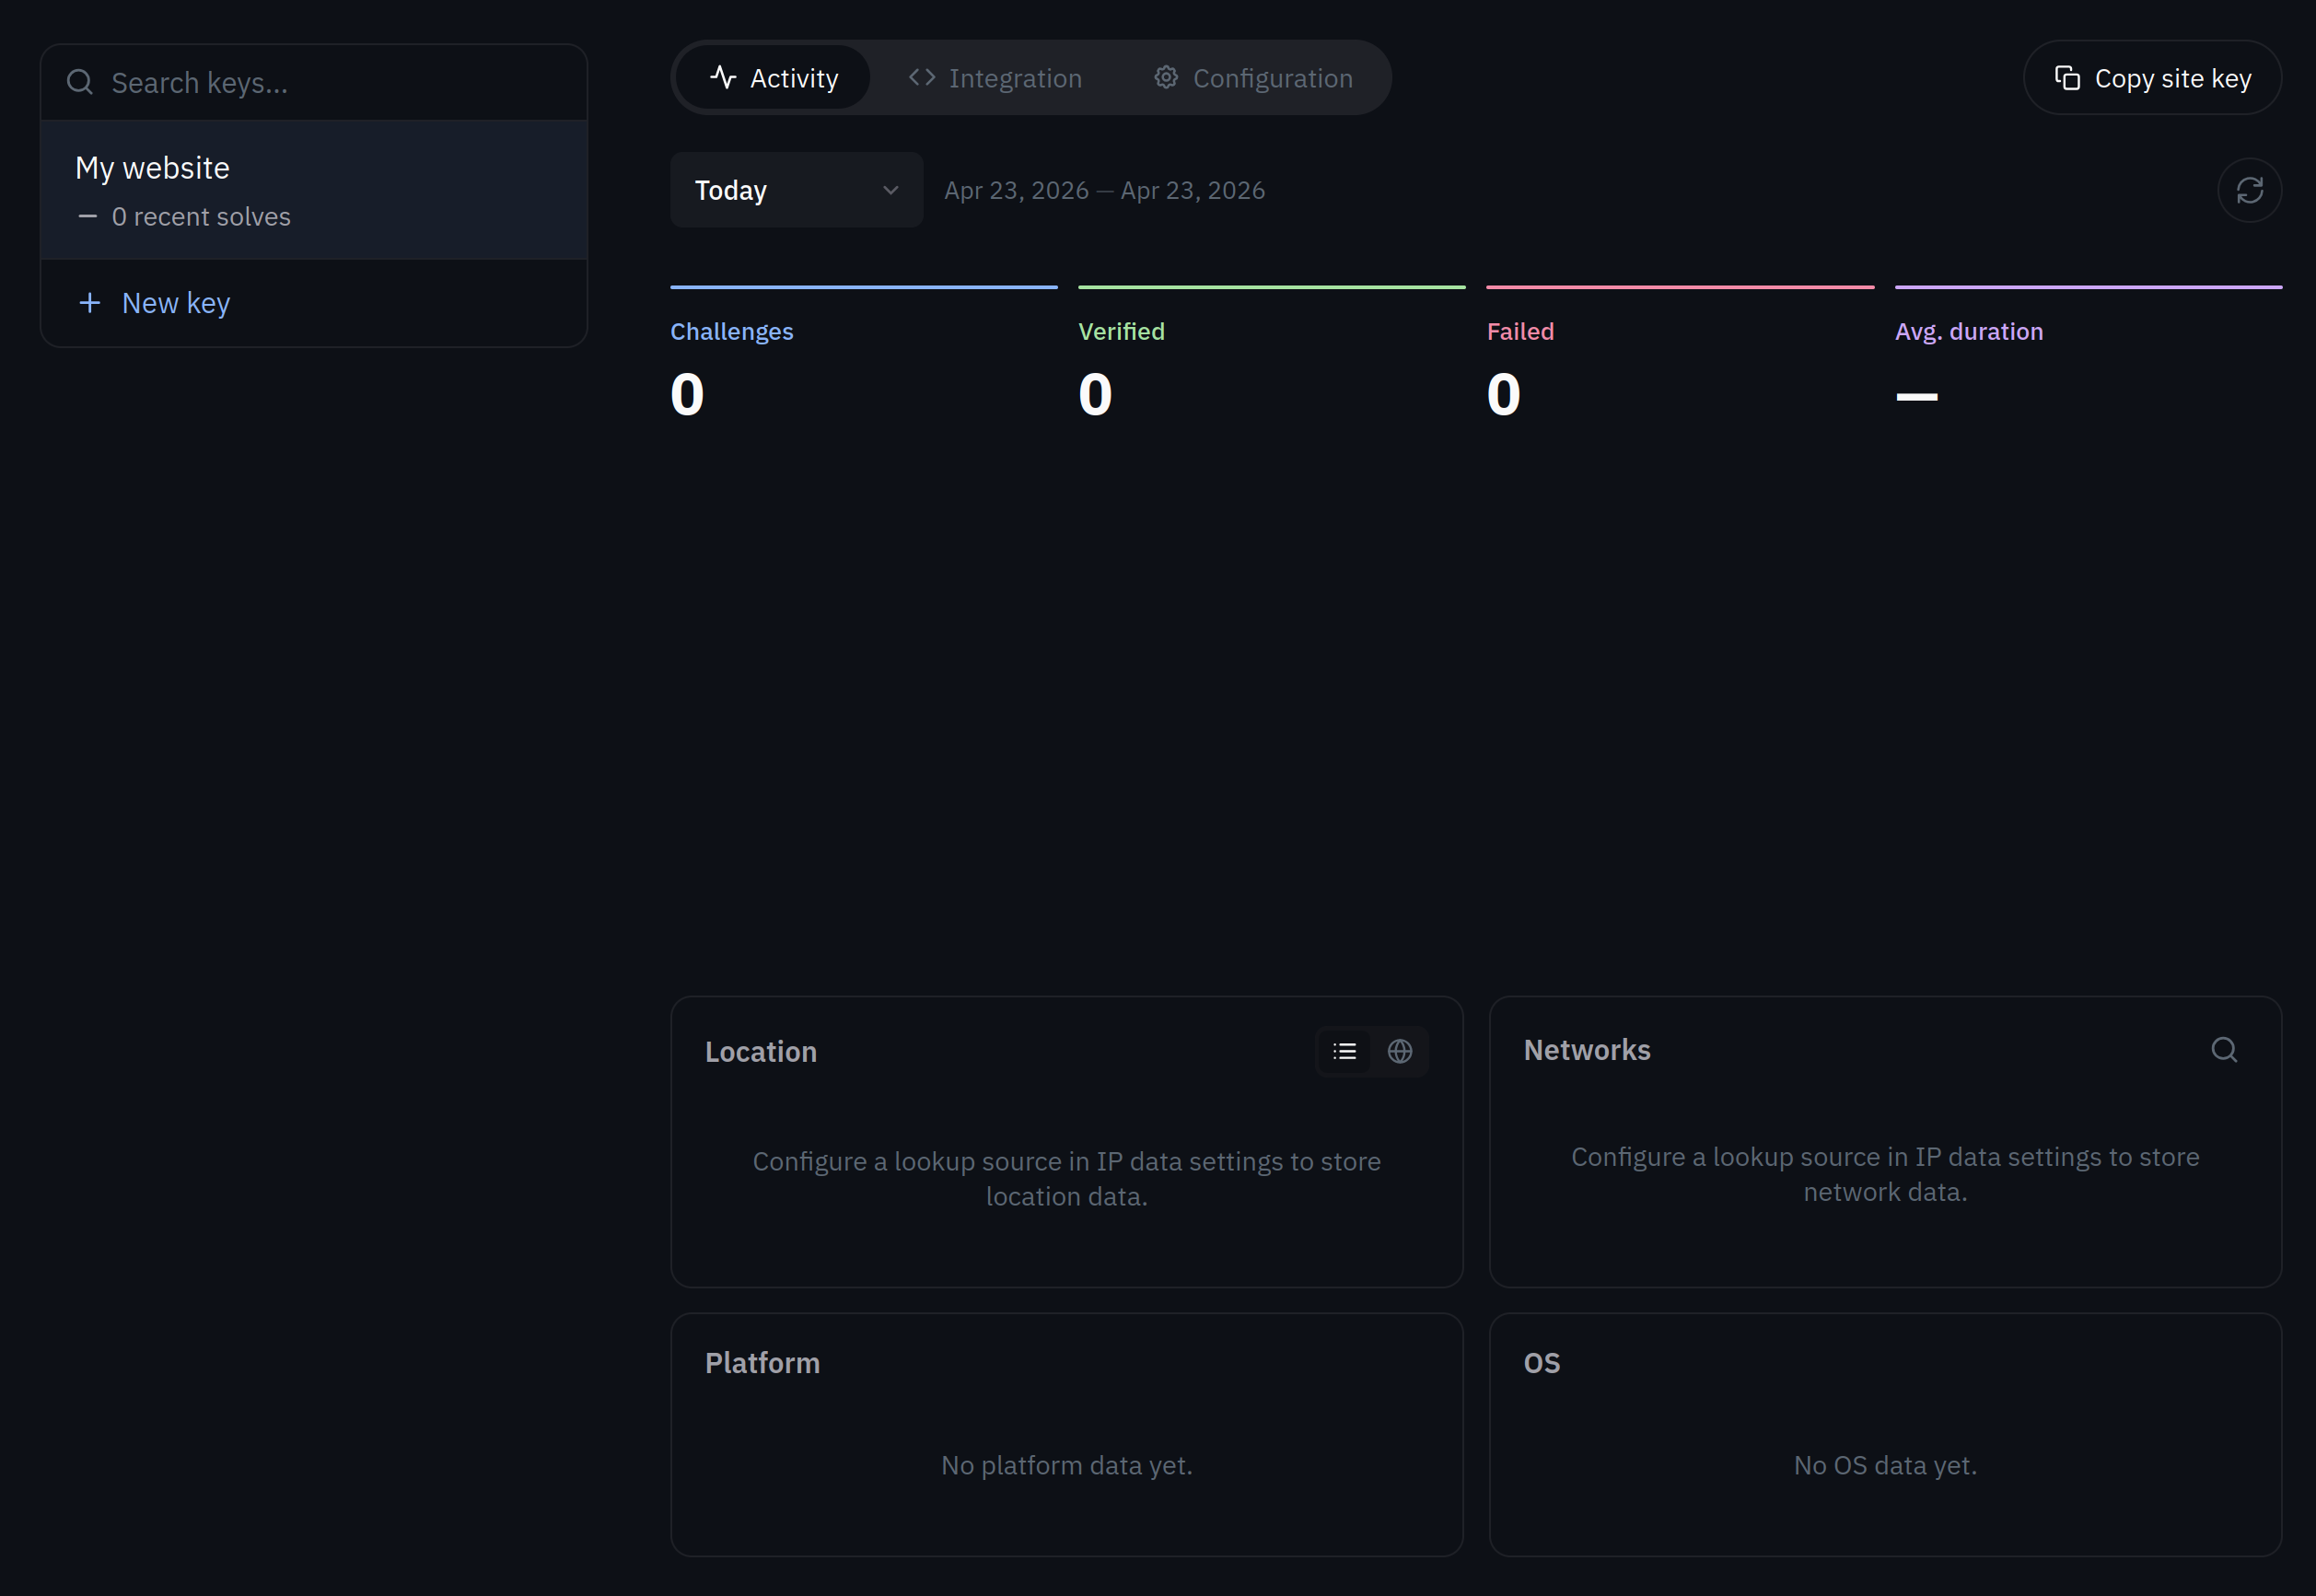This screenshot has width=2316, height=1596.
Task: Click the copy icon on Copy site key
Action: pos(2069,77)
